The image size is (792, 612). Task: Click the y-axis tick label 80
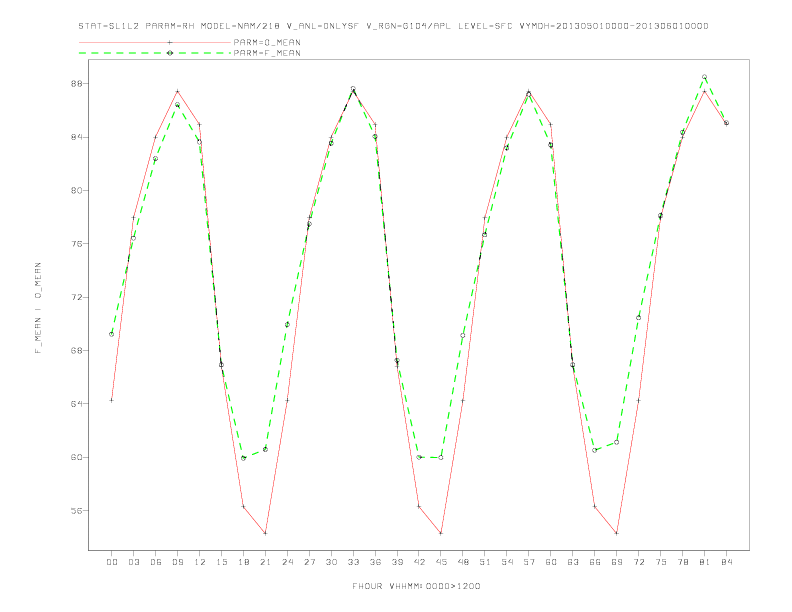pos(75,190)
